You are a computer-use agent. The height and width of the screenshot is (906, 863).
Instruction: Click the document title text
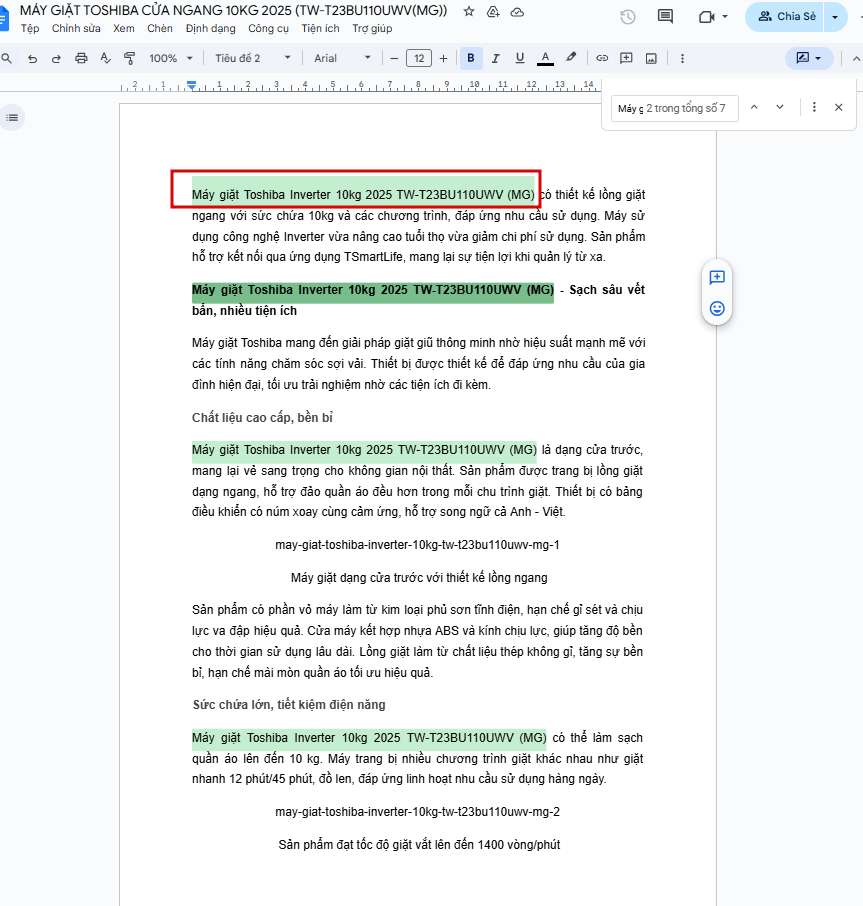[x=233, y=10]
